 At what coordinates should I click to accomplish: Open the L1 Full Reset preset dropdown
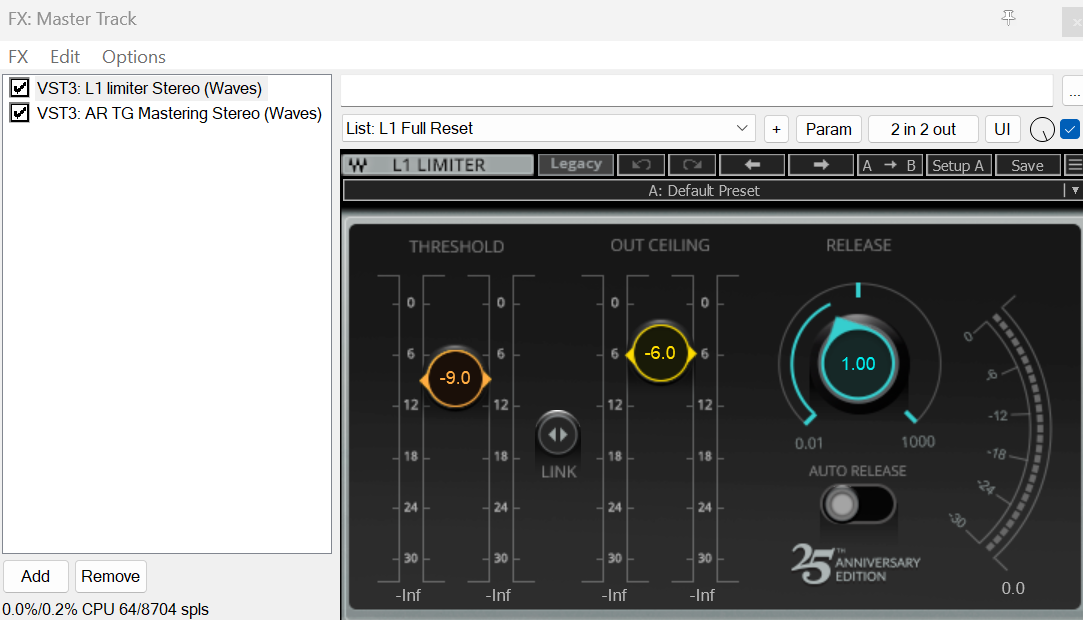click(x=548, y=128)
